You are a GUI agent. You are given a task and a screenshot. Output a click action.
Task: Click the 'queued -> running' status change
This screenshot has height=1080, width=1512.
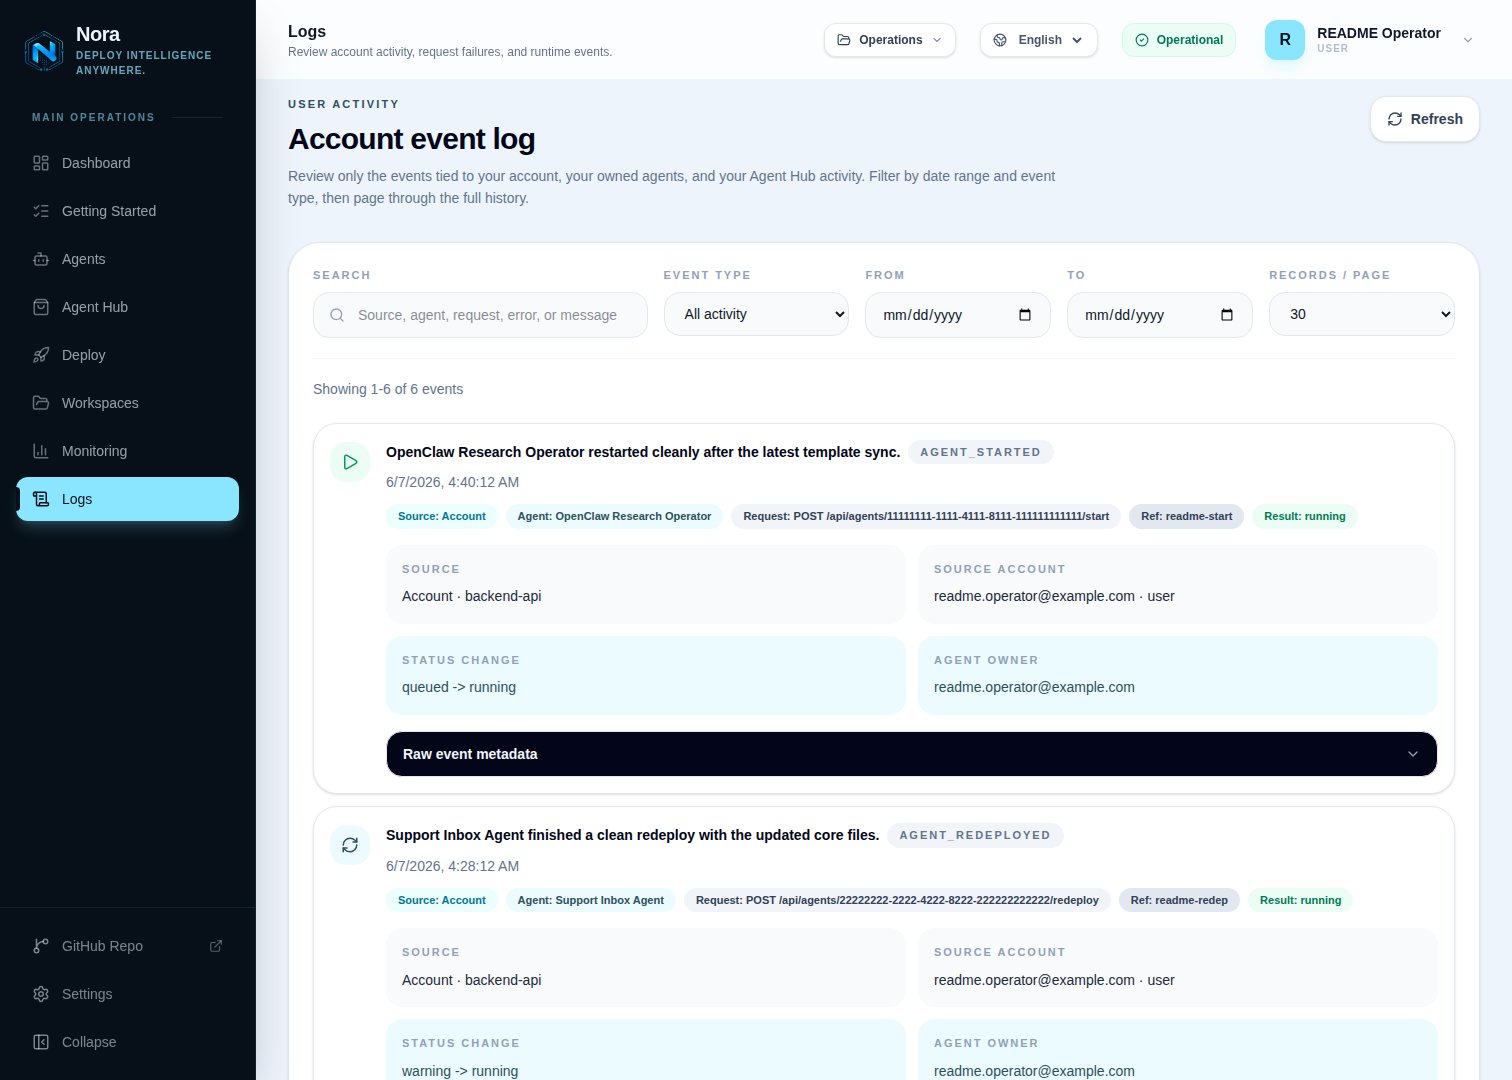tap(459, 687)
